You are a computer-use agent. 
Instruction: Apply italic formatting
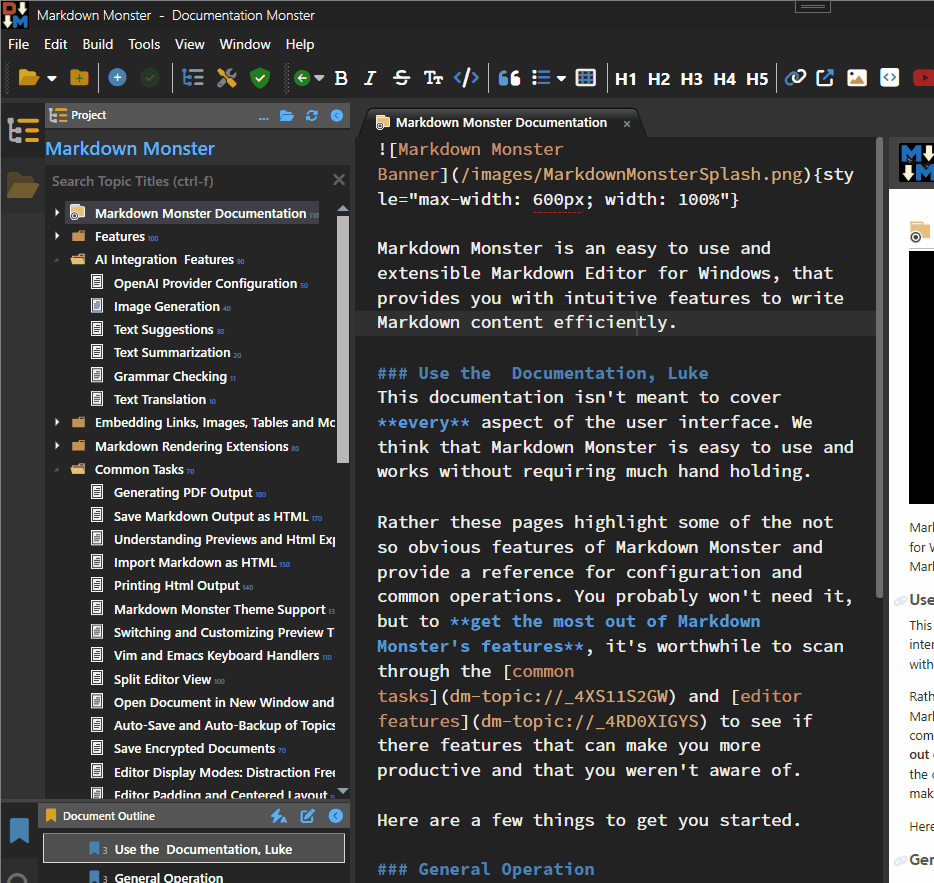point(370,78)
